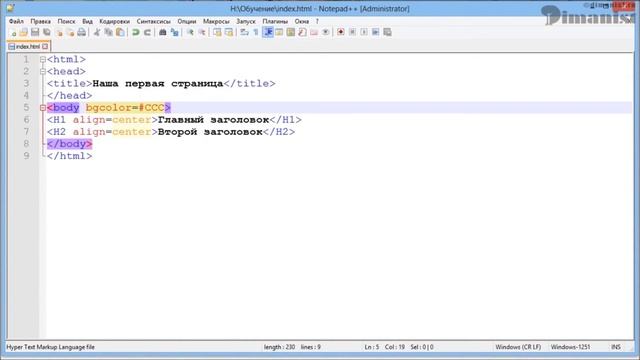Open the Плагины menu
This screenshot has height=360, width=640.
point(275,21)
